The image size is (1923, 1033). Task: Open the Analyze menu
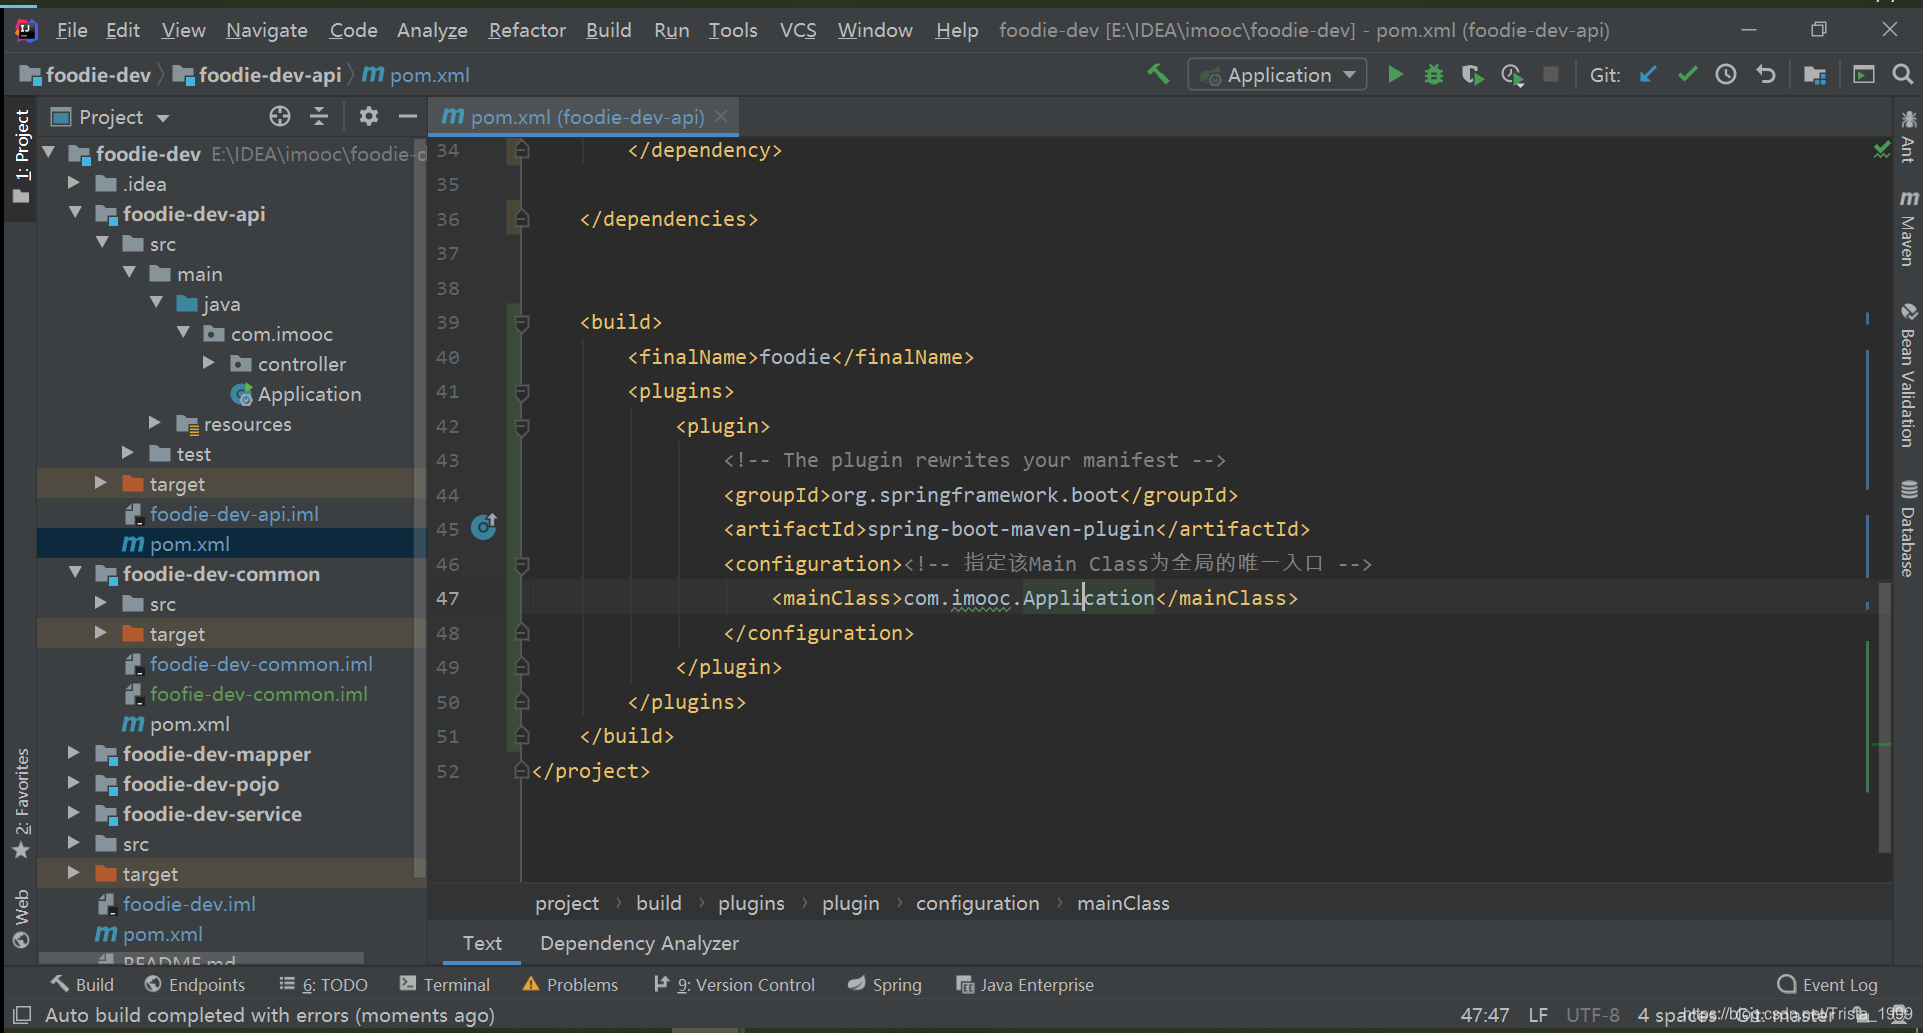[x=432, y=30]
